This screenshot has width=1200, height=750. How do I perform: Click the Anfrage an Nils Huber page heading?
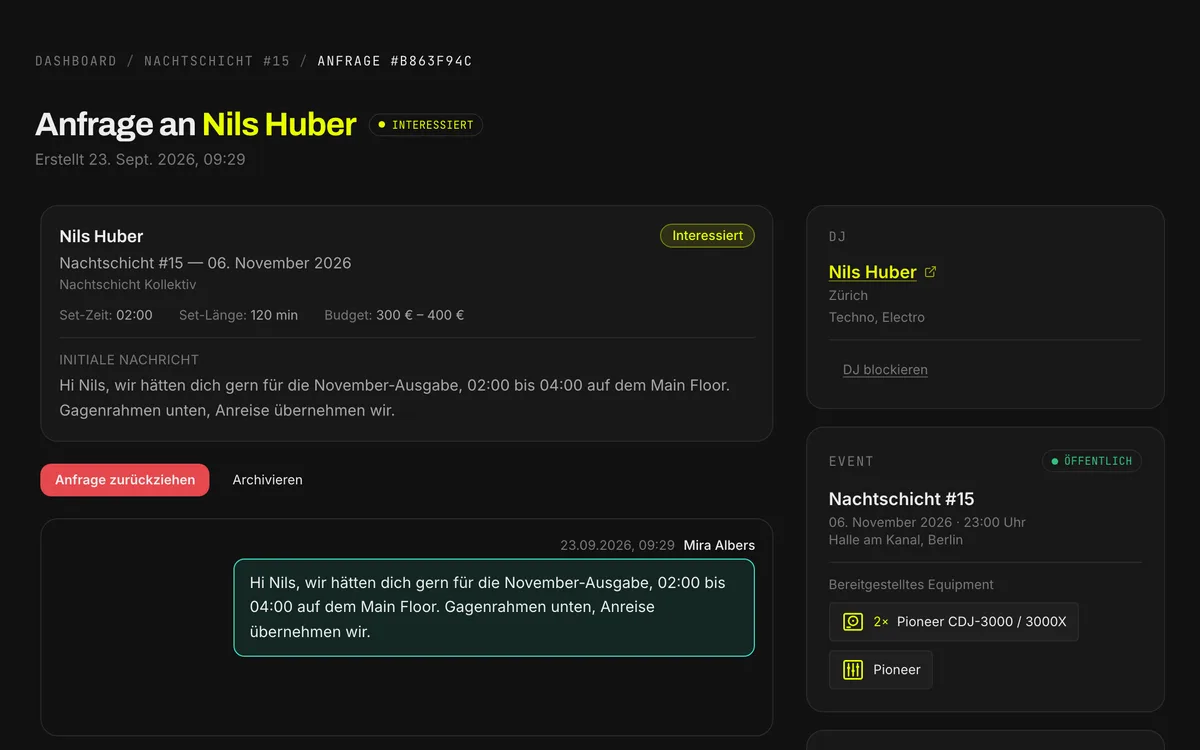pyautogui.click(x=195, y=124)
